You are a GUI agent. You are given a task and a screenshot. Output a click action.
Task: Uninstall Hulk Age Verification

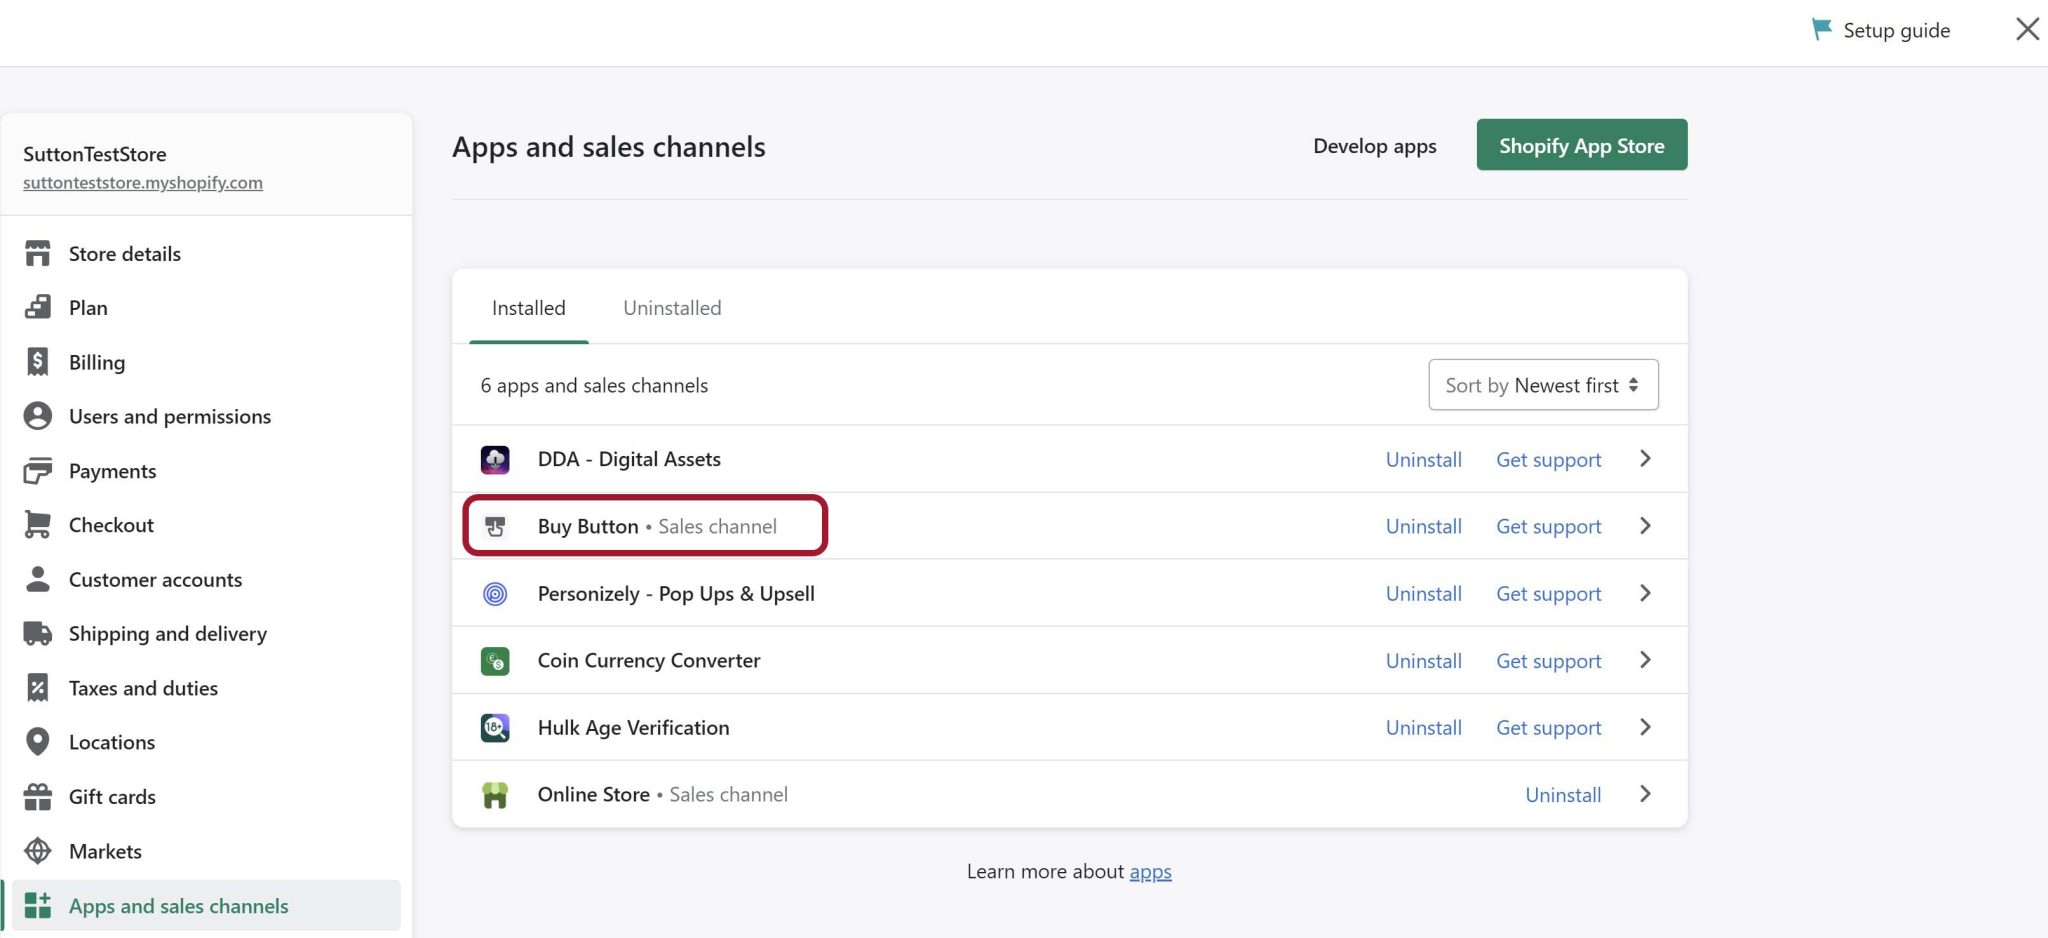point(1423,728)
